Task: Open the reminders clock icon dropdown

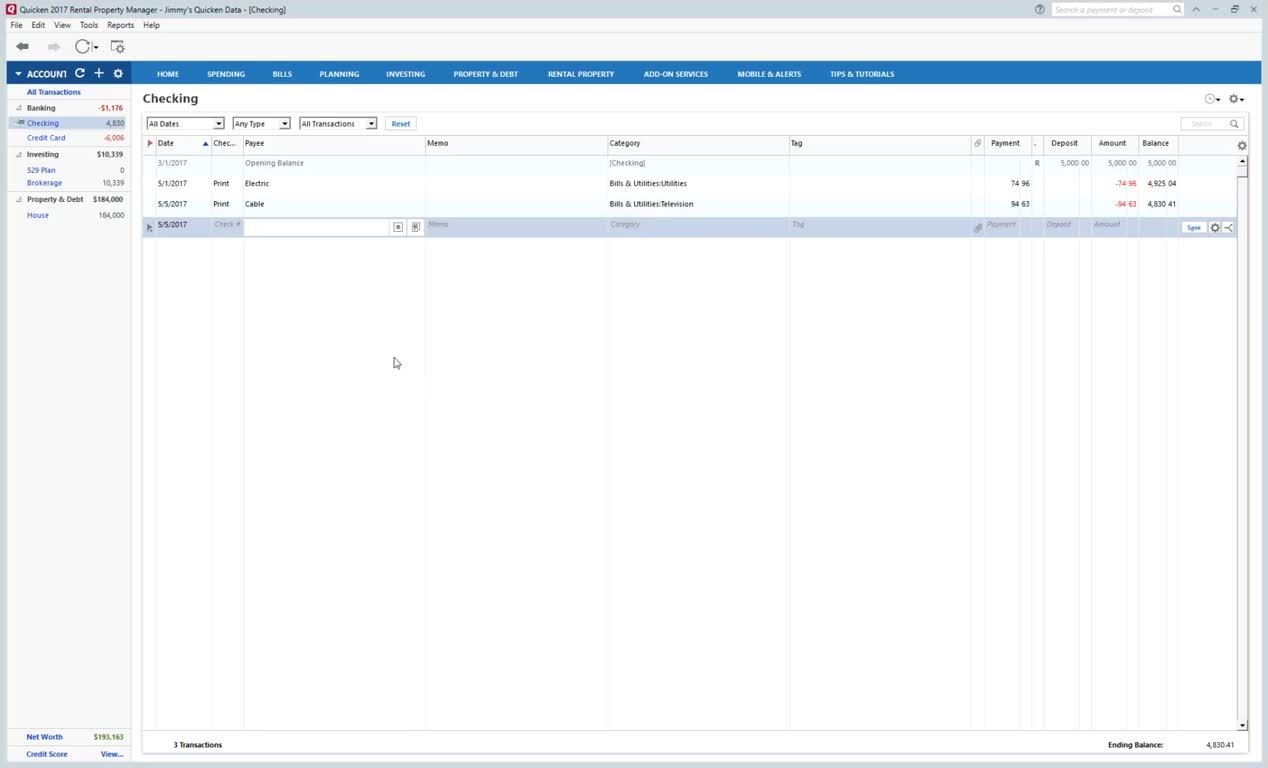Action: tap(1211, 99)
